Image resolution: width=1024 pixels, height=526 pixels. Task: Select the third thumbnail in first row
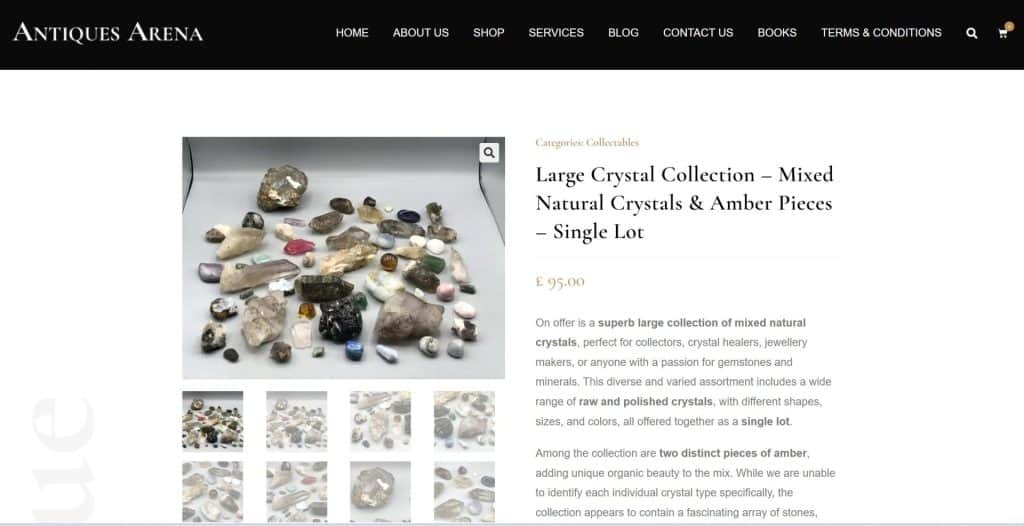pos(380,421)
